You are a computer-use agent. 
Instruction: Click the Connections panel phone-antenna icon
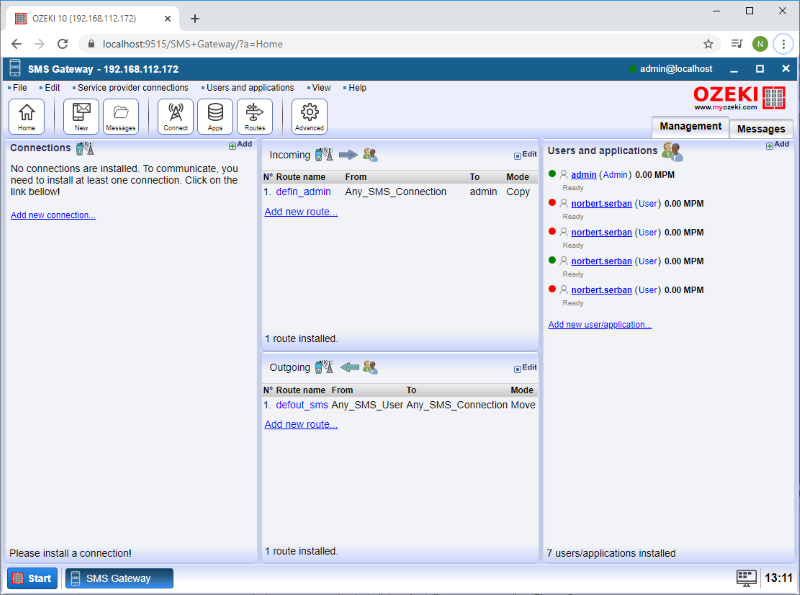(x=85, y=148)
